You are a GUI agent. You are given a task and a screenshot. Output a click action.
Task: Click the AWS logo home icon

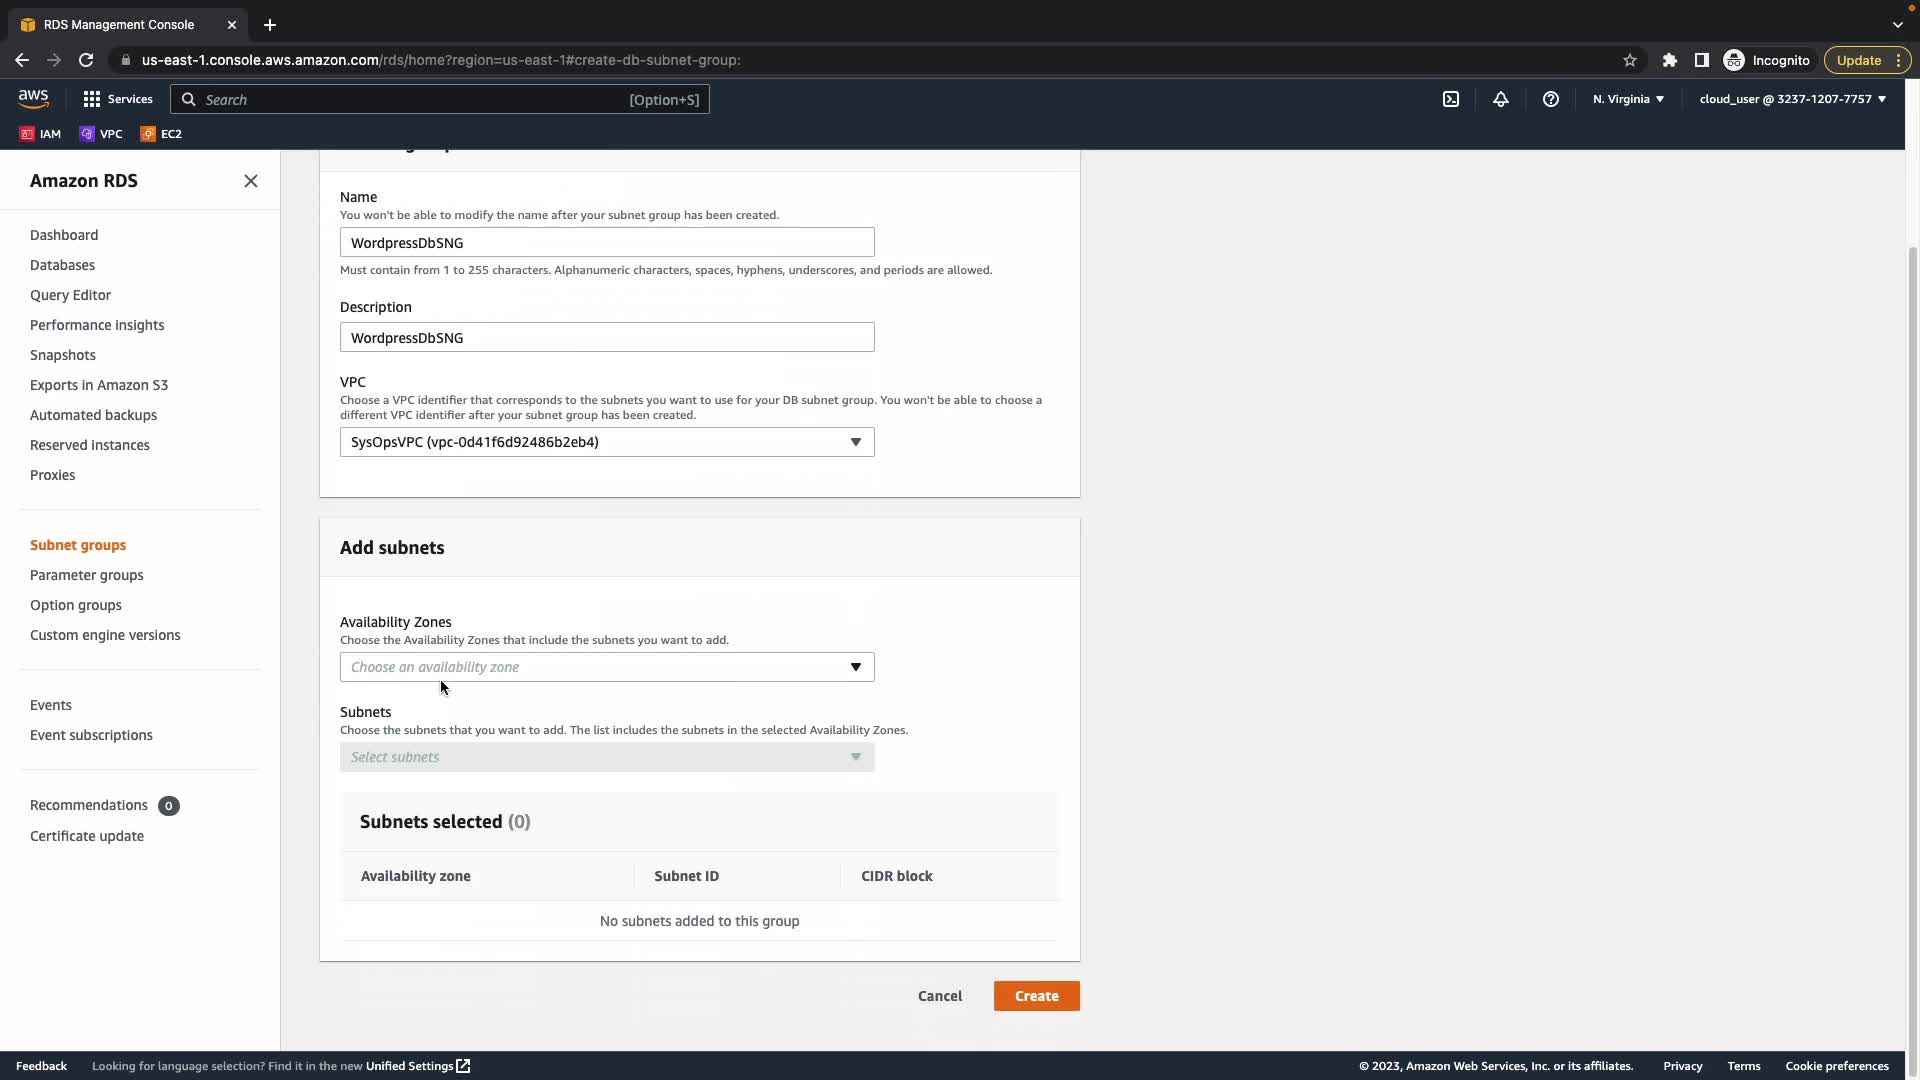(x=33, y=98)
